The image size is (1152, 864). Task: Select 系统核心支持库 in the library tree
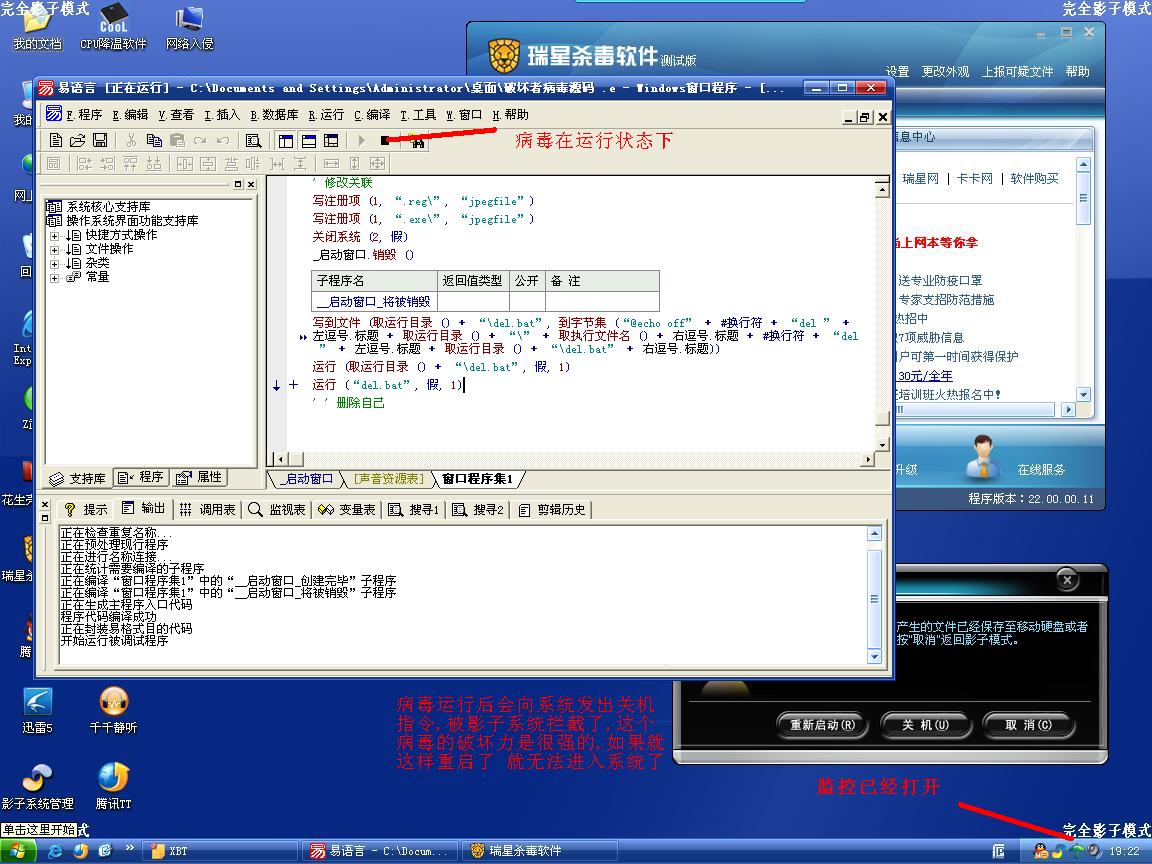[x=108, y=206]
